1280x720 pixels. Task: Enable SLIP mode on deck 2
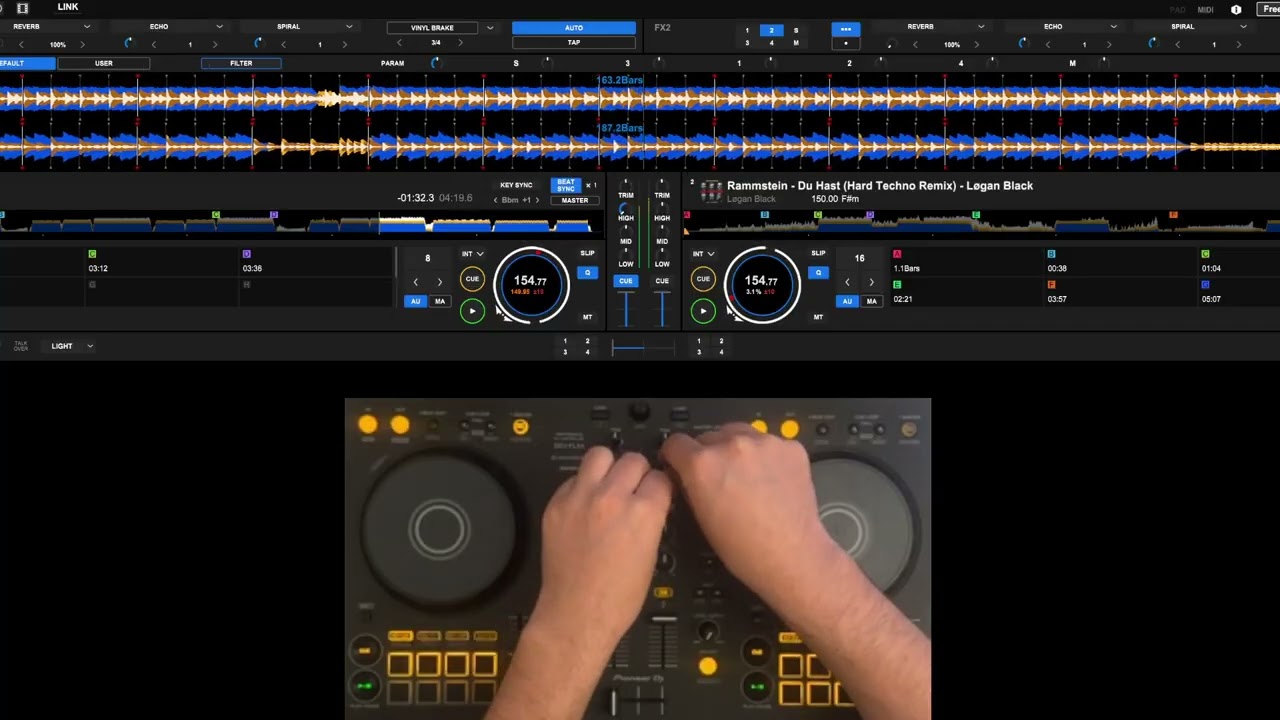[x=818, y=254]
